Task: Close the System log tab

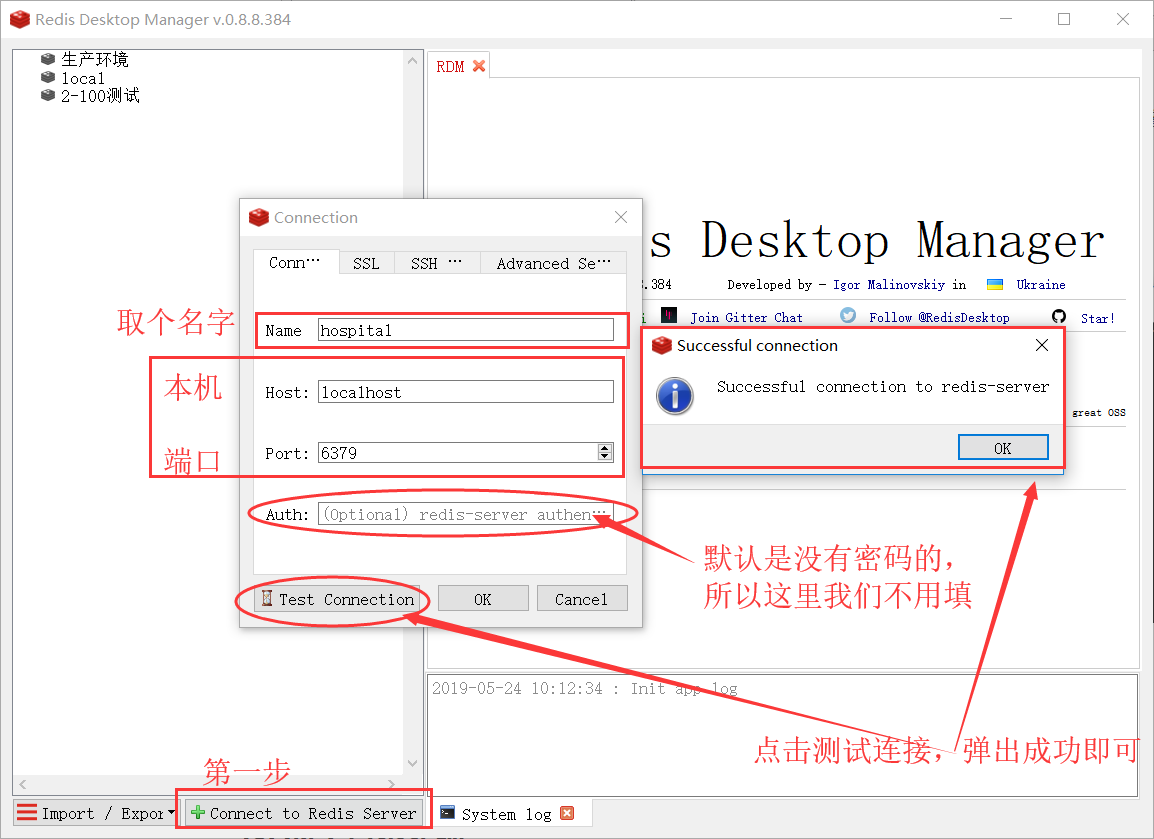Action: [x=567, y=813]
